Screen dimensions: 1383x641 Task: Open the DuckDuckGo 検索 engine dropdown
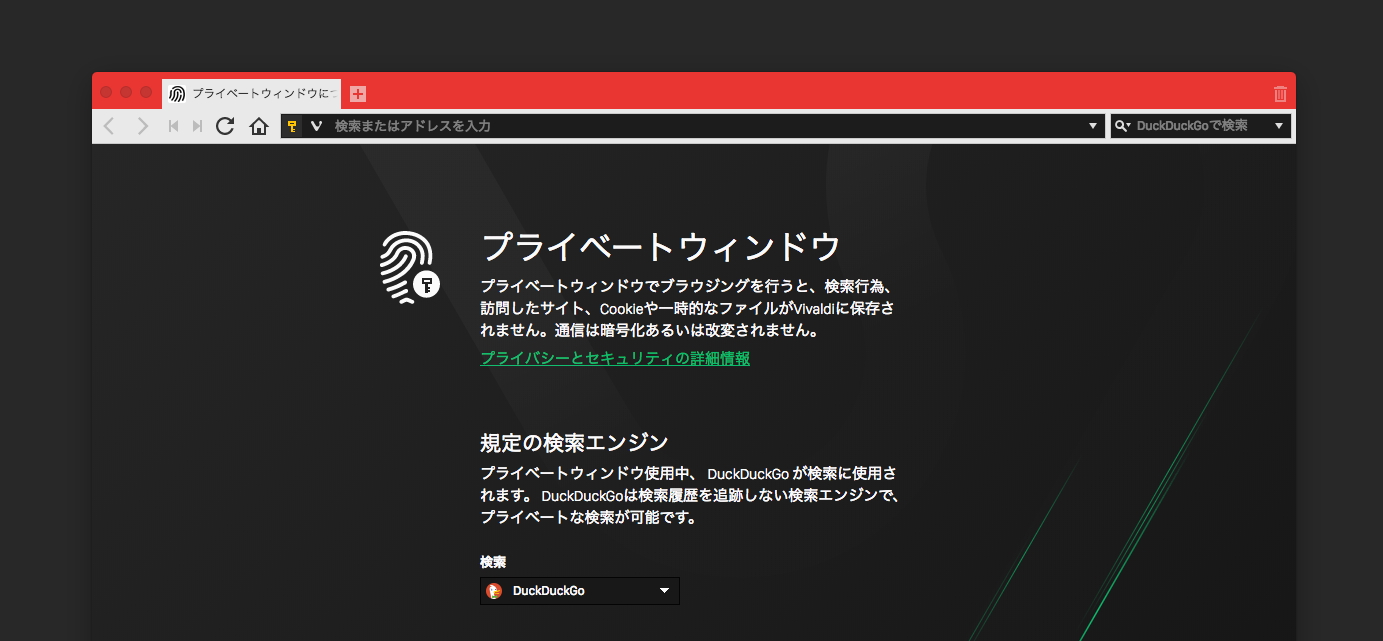coord(580,591)
